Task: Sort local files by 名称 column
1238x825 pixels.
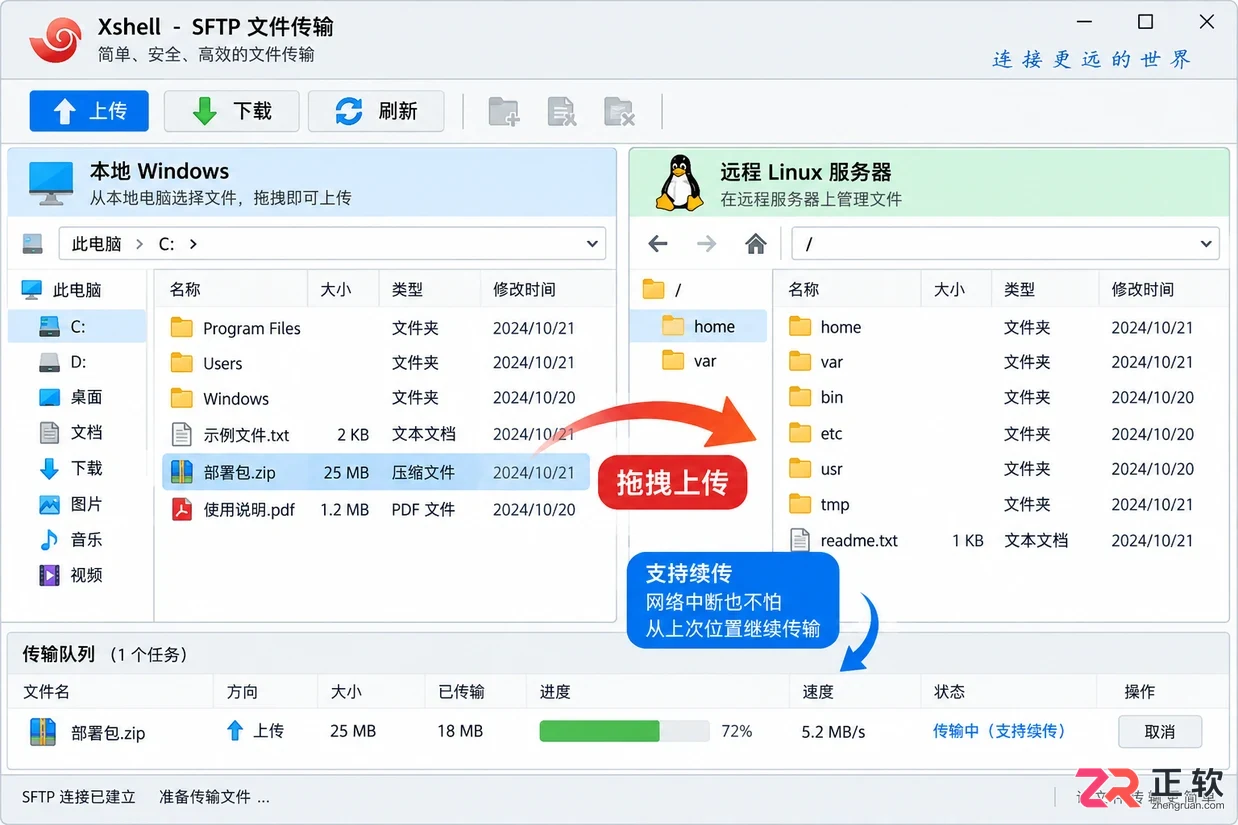Action: click(185, 289)
